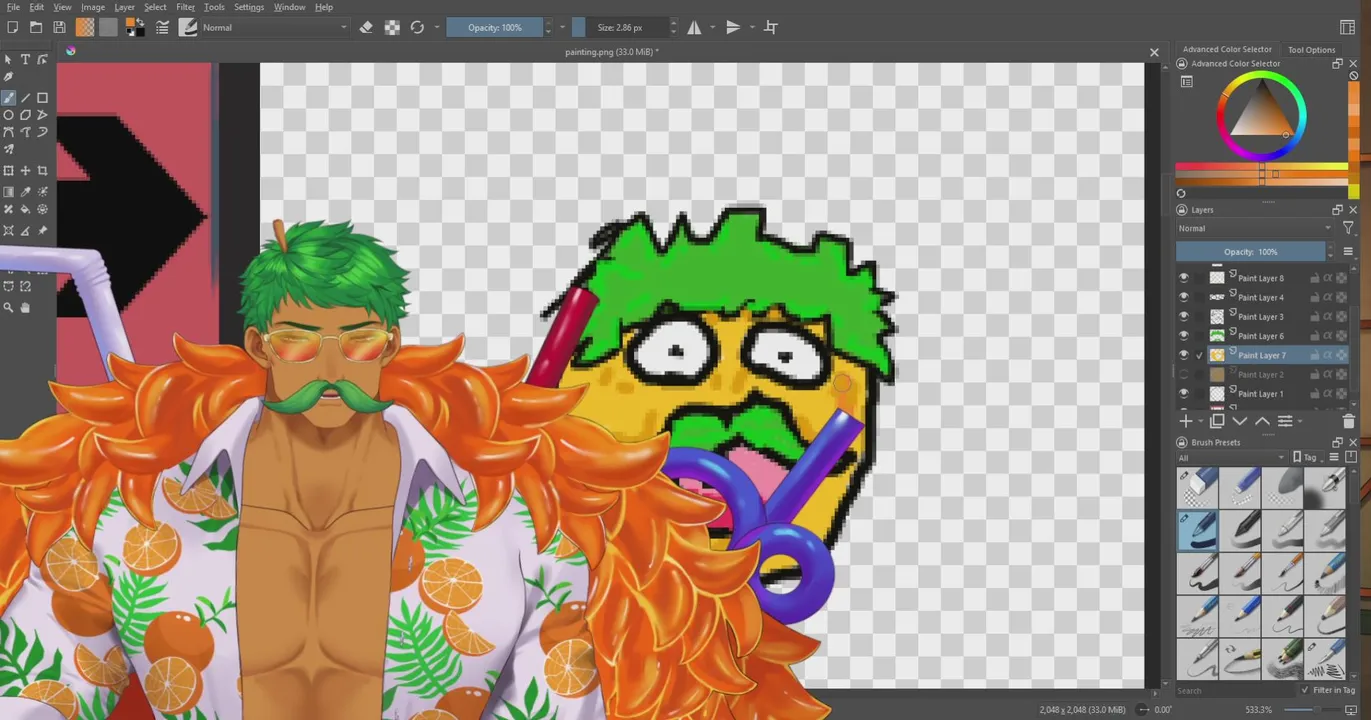The image size is (1371, 720).
Task: Open layer filter funnel menu
Action: click(x=1348, y=229)
